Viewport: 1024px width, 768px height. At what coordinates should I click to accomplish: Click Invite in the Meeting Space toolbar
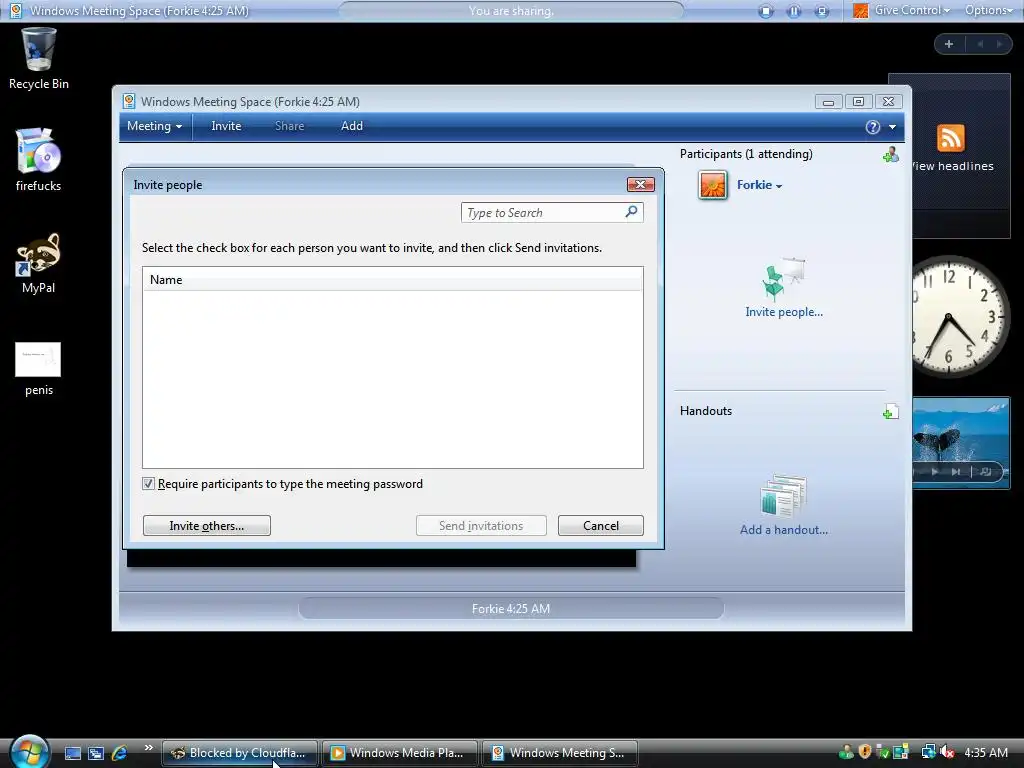(226, 126)
